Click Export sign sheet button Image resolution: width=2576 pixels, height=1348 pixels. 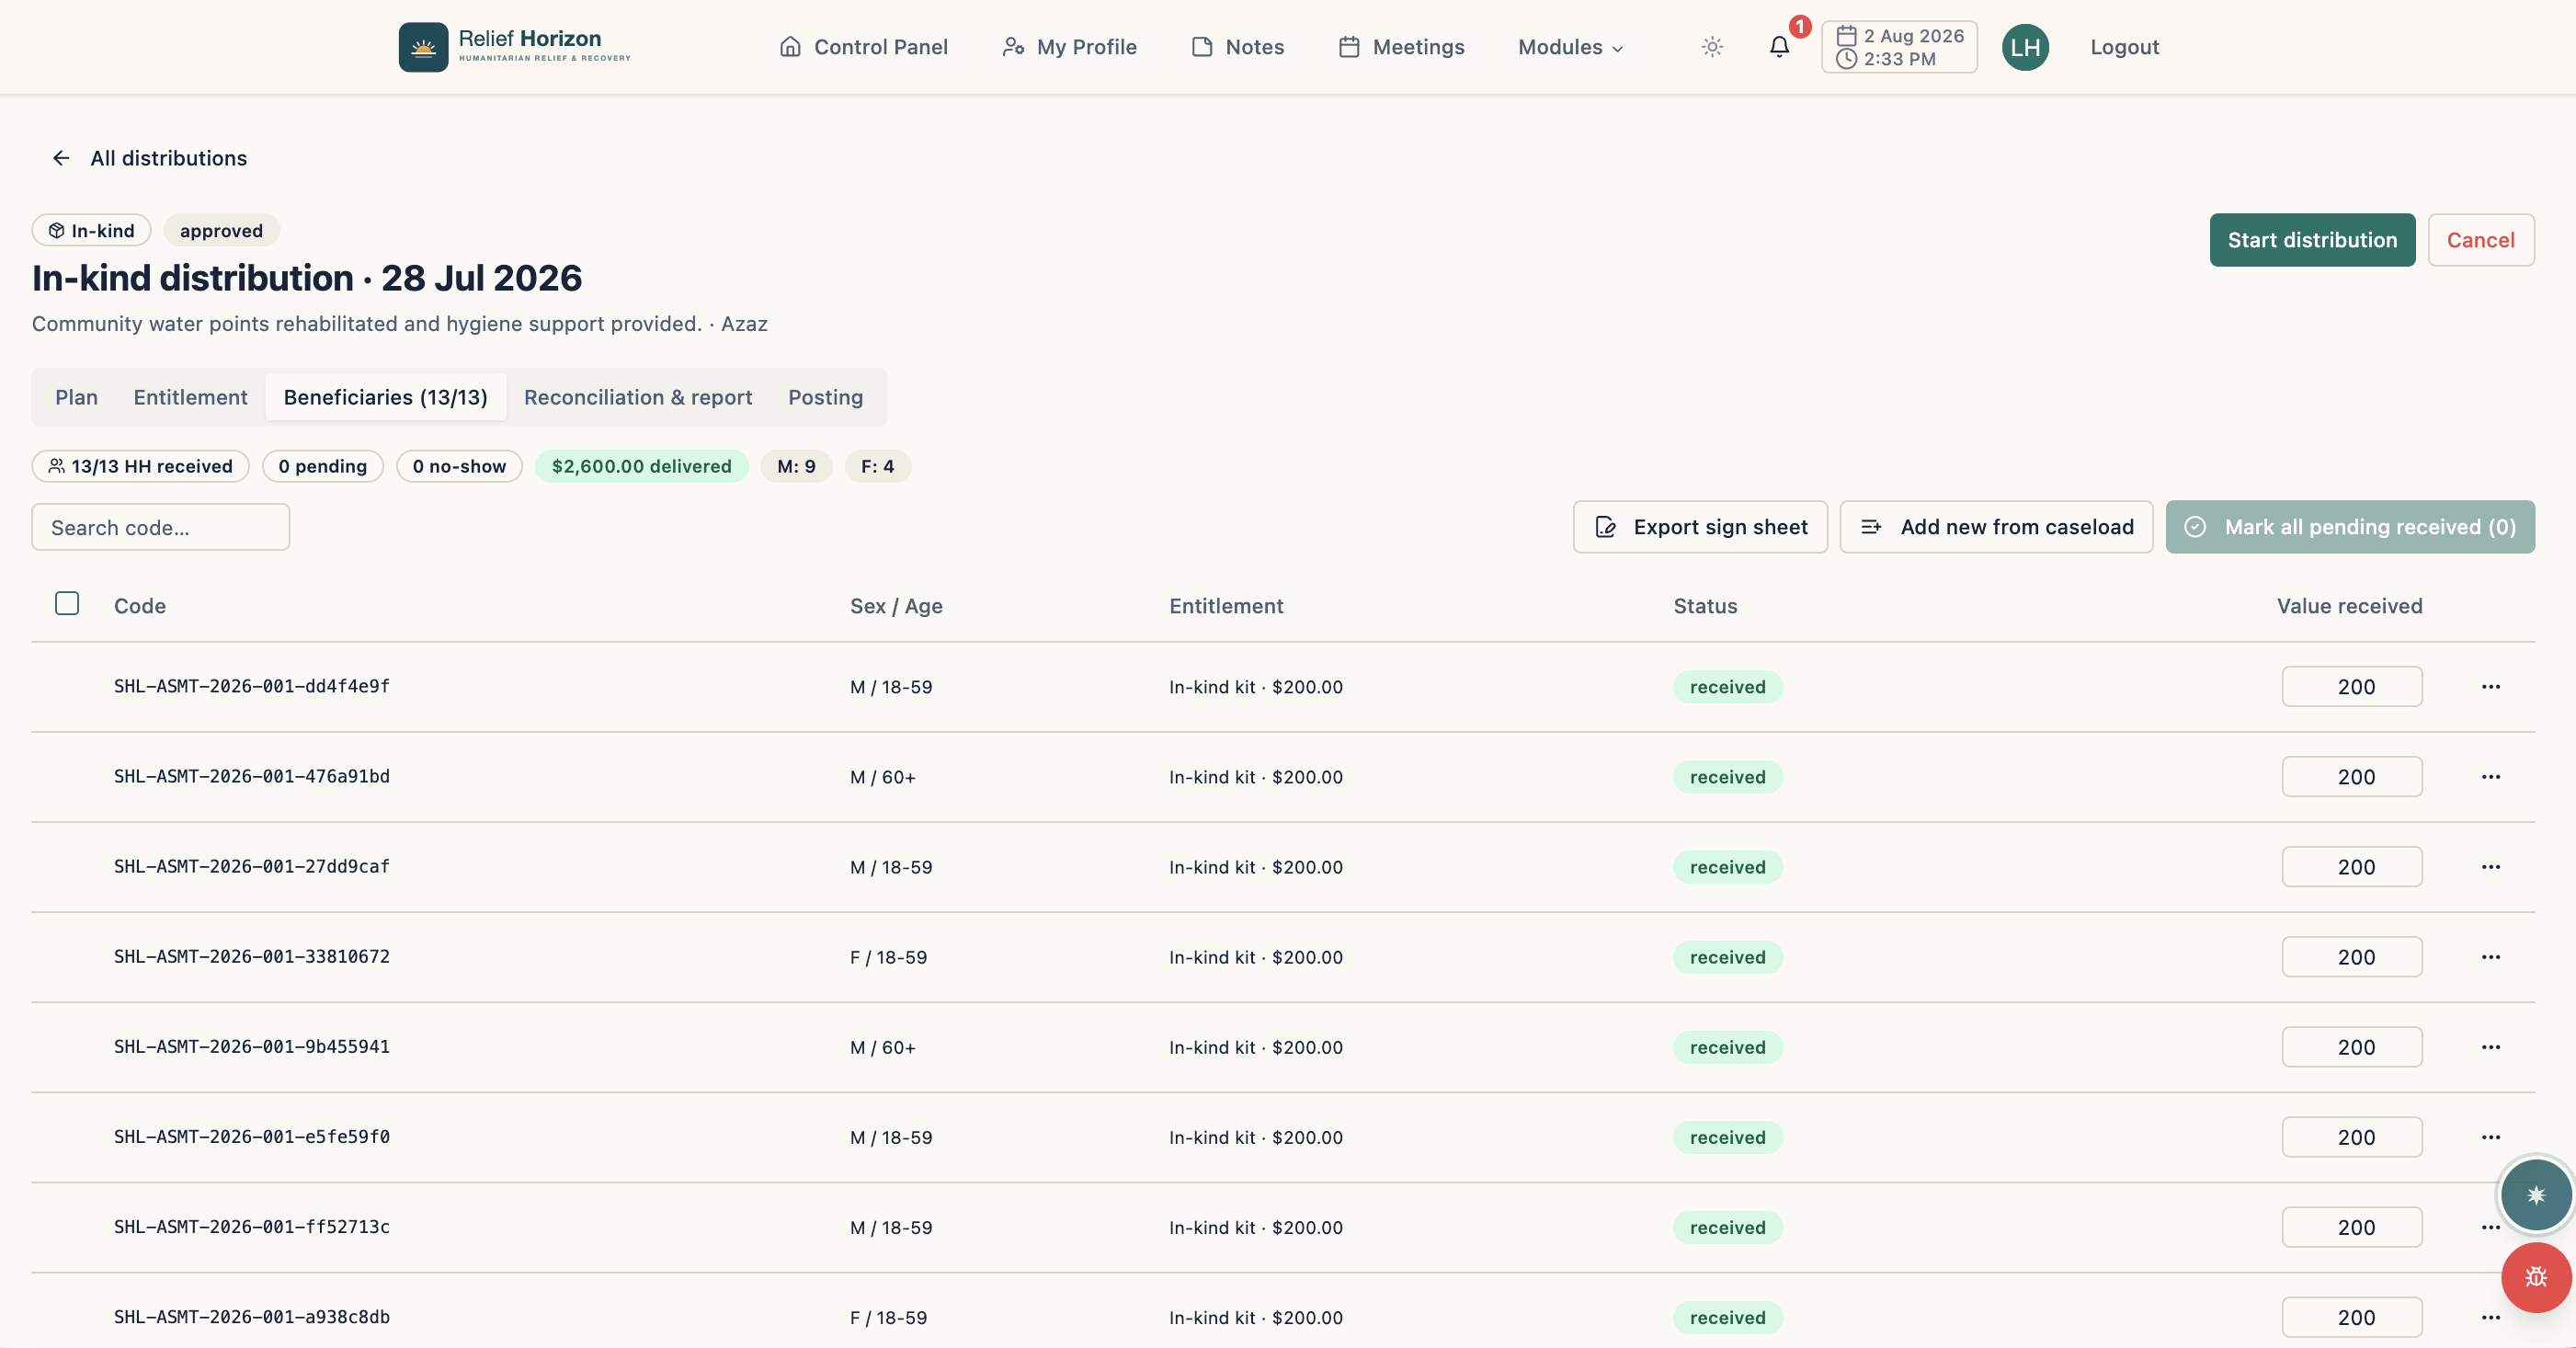pyautogui.click(x=1700, y=527)
